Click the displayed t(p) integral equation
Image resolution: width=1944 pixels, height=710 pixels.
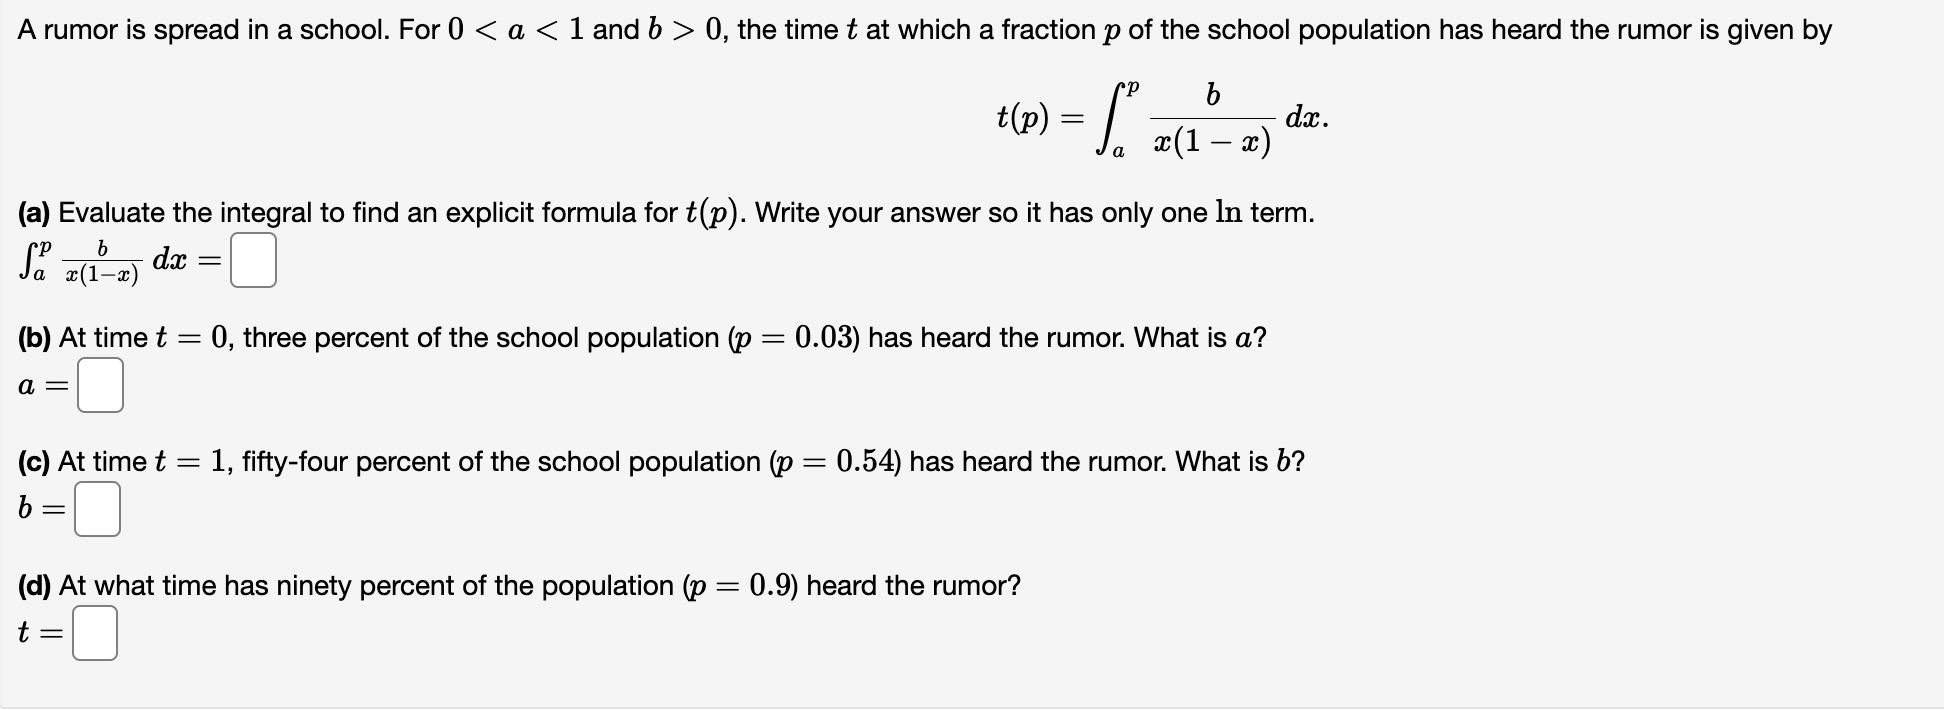[1160, 120]
